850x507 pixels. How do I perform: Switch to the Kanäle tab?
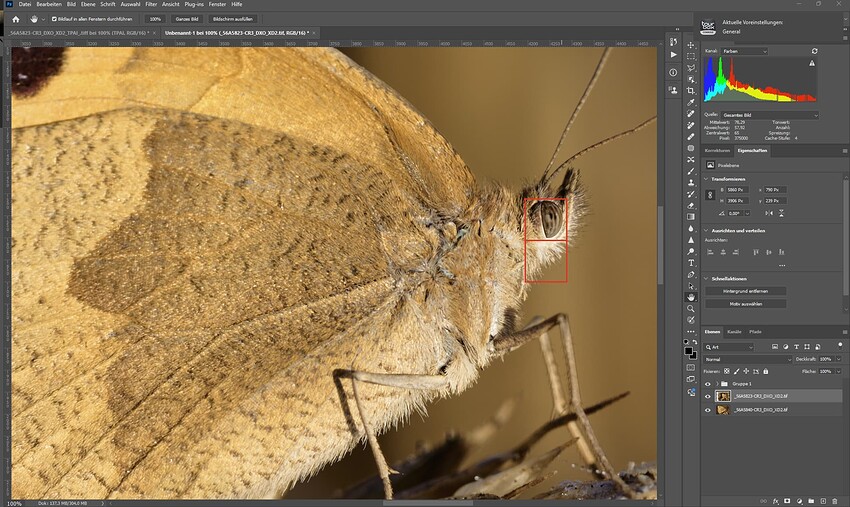734,332
